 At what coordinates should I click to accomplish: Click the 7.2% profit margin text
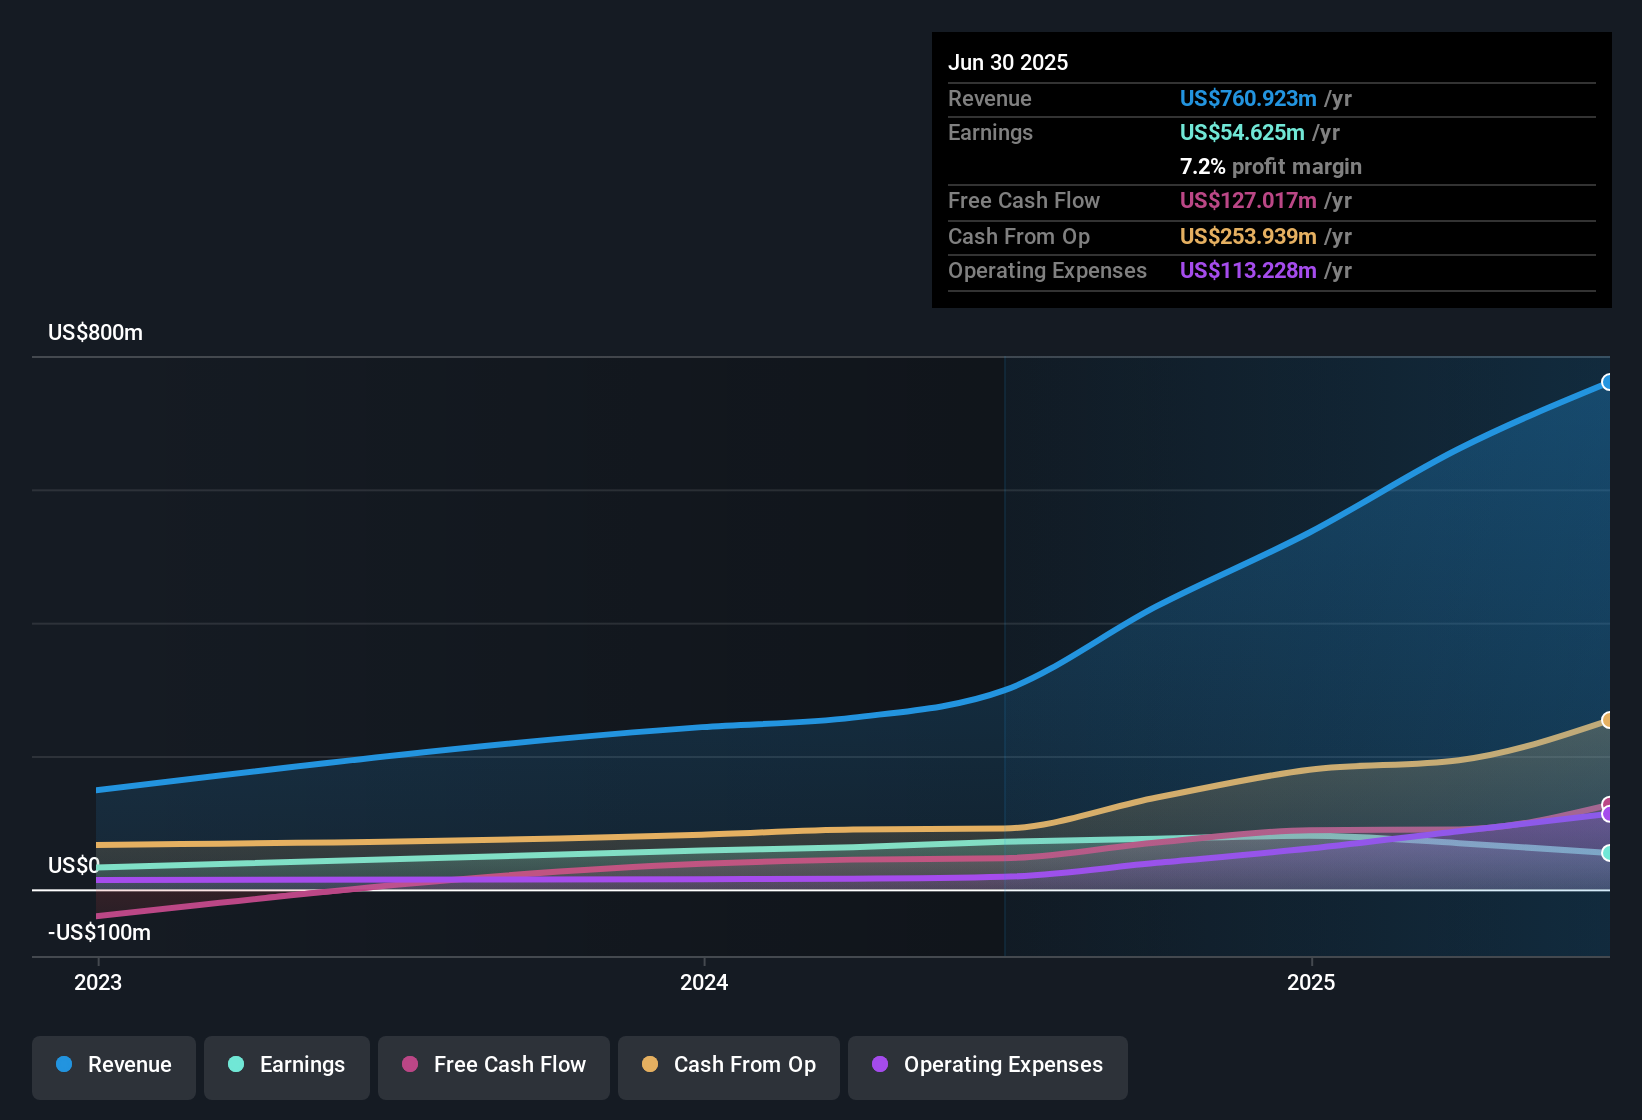point(1271,166)
